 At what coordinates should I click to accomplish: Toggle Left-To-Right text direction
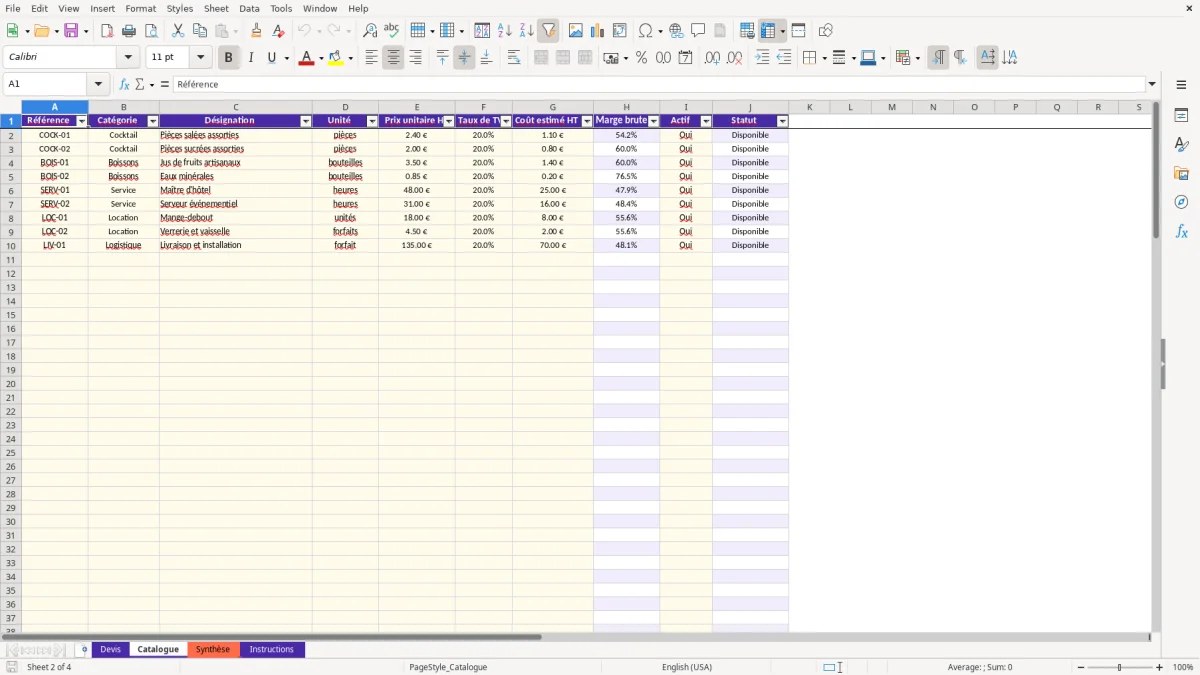(938, 58)
